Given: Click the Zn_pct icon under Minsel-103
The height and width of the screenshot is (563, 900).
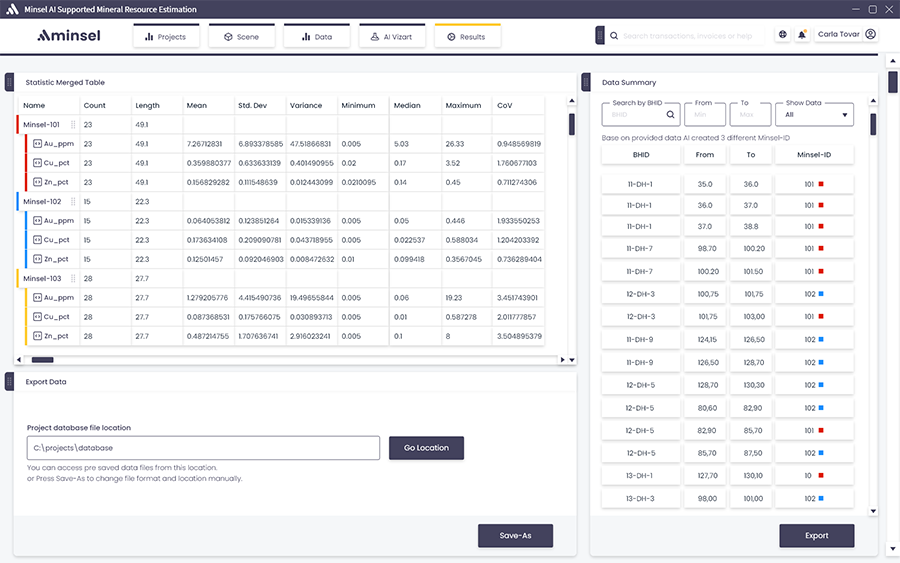Looking at the screenshot, I should (x=37, y=336).
